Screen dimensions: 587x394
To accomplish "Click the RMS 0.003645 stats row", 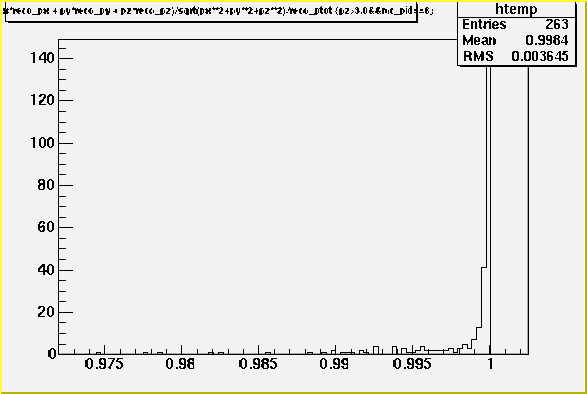I will (x=516, y=56).
